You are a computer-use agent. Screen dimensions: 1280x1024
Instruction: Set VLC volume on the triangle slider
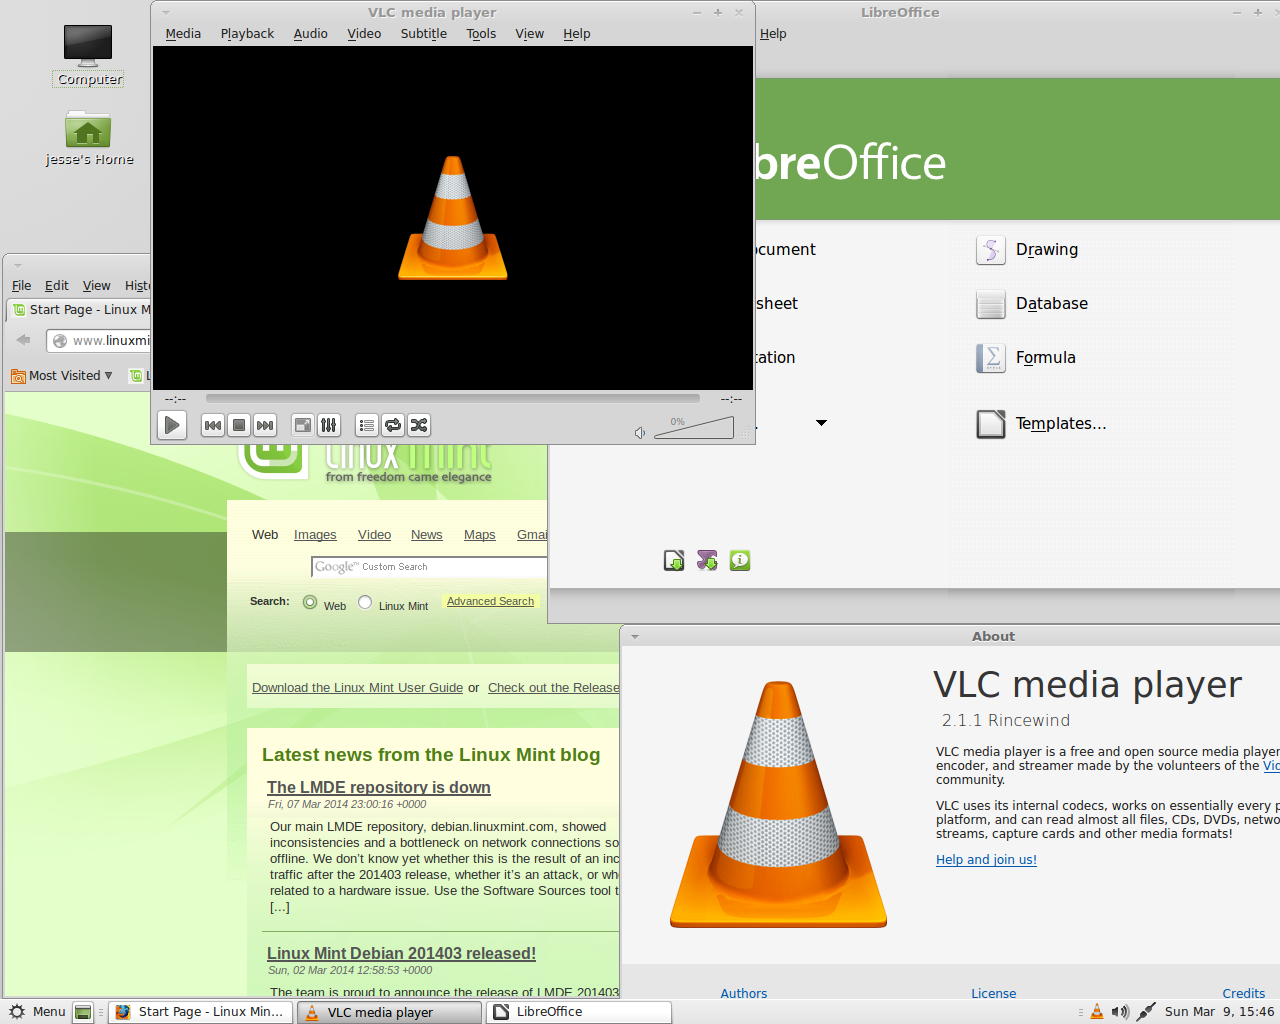[x=694, y=428]
